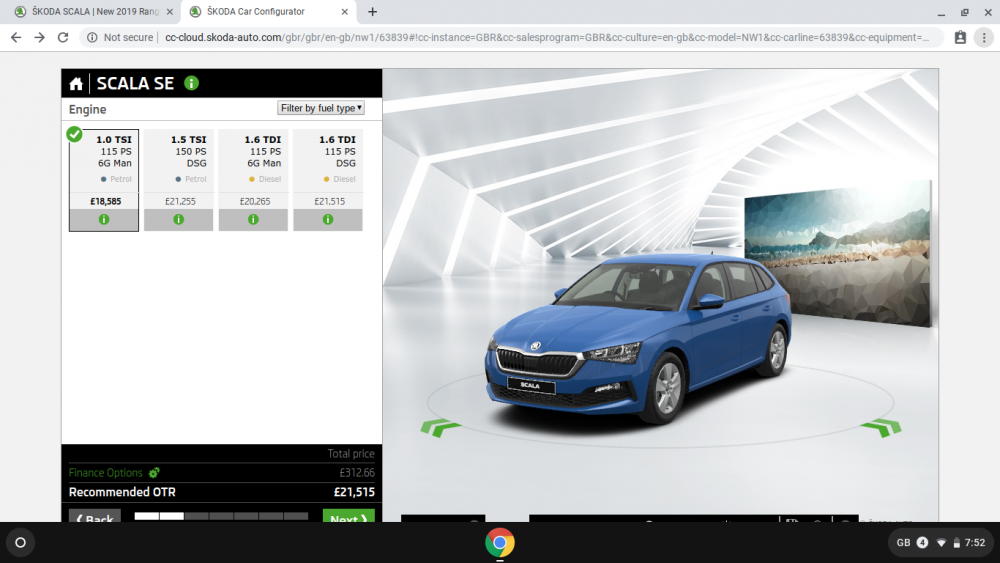
Task: Open clipboard extension icon in toolbar
Action: [960, 38]
